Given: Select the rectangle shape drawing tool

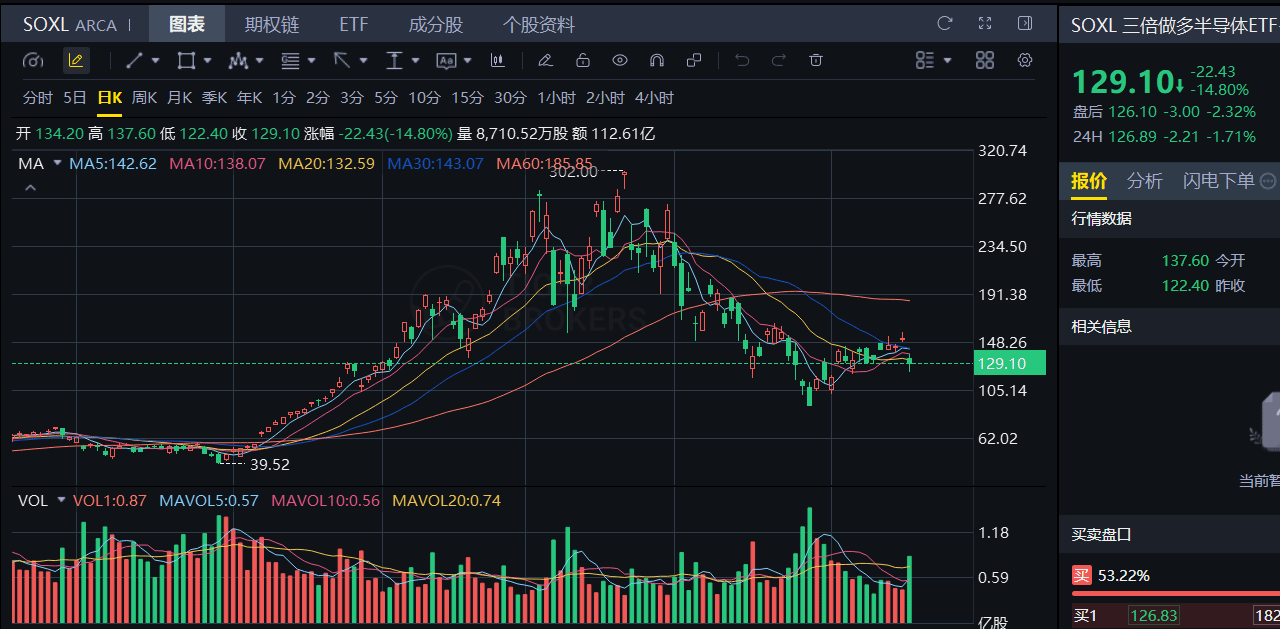Looking at the screenshot, I should (186, 61).
